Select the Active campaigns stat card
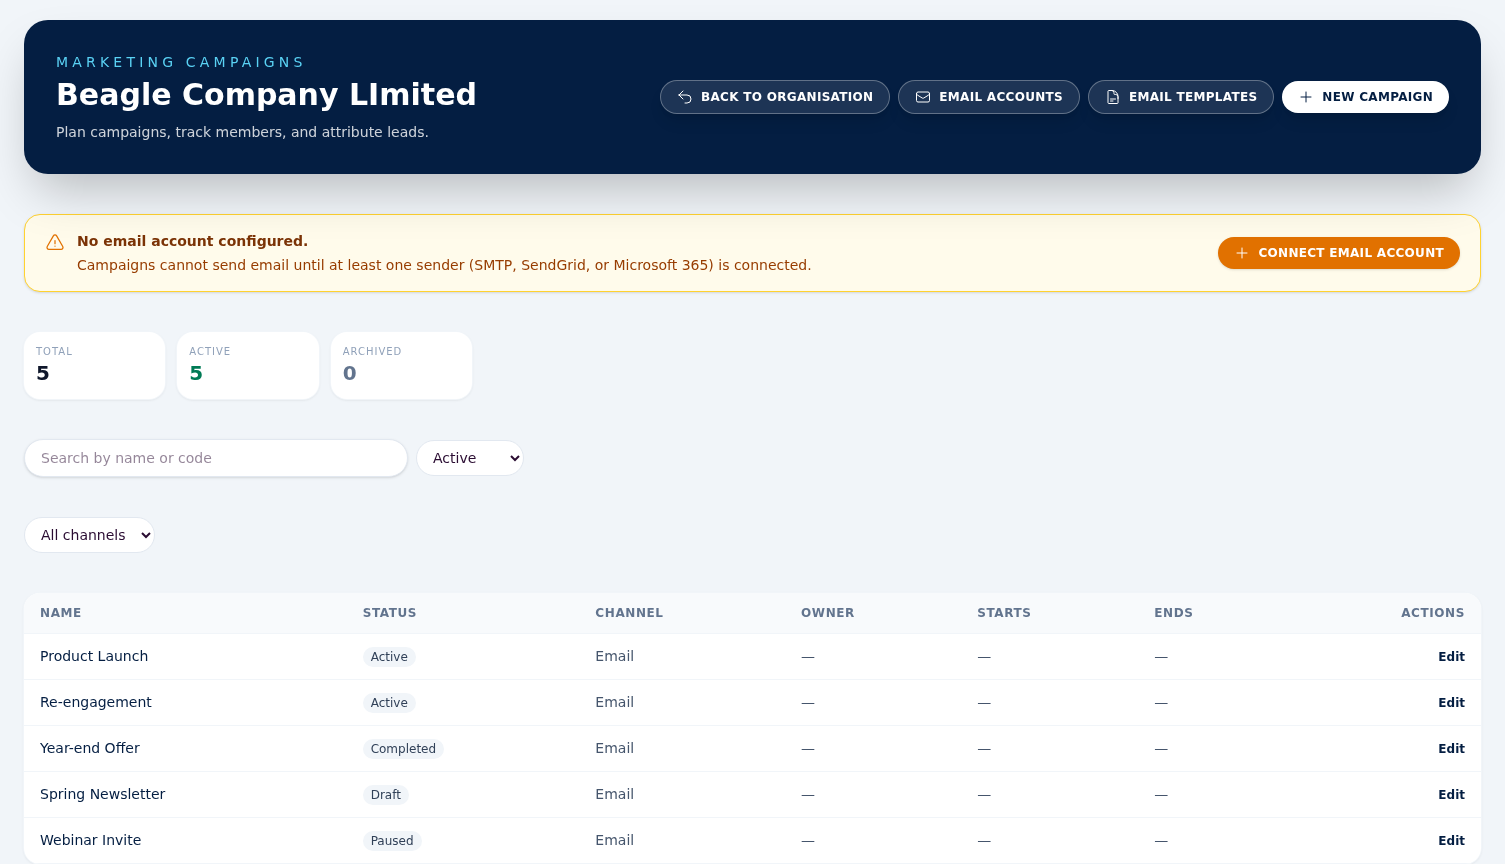The image size is (1505, 864). 248,366
